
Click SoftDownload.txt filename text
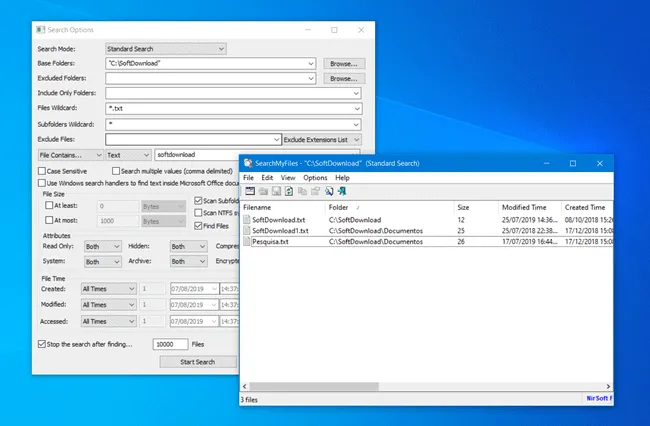coord(279,220)
